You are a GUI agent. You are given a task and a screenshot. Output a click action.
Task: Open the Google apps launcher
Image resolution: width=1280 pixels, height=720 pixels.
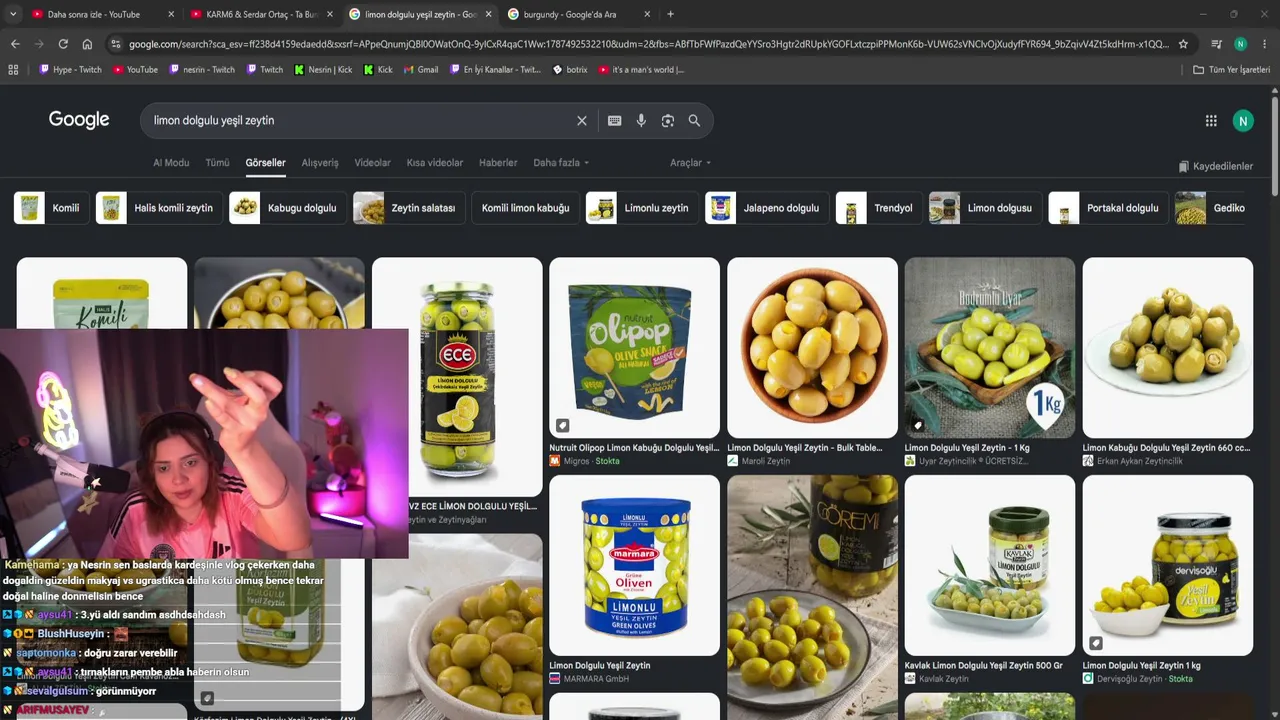[1211, 120]
